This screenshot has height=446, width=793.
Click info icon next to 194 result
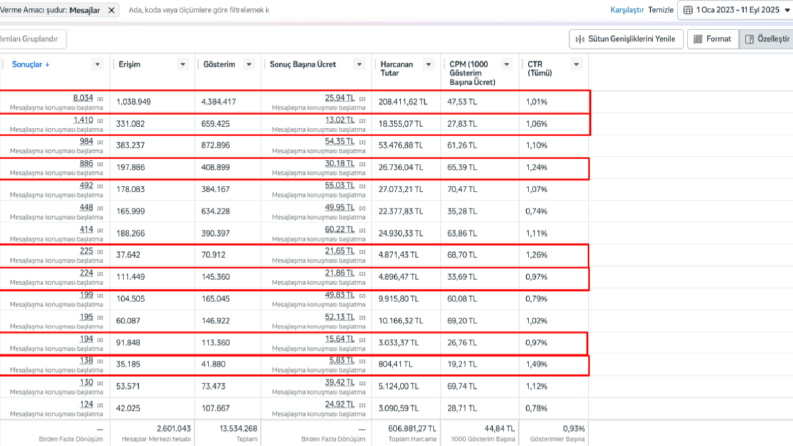pyautogui.click(x=100, y=340)
